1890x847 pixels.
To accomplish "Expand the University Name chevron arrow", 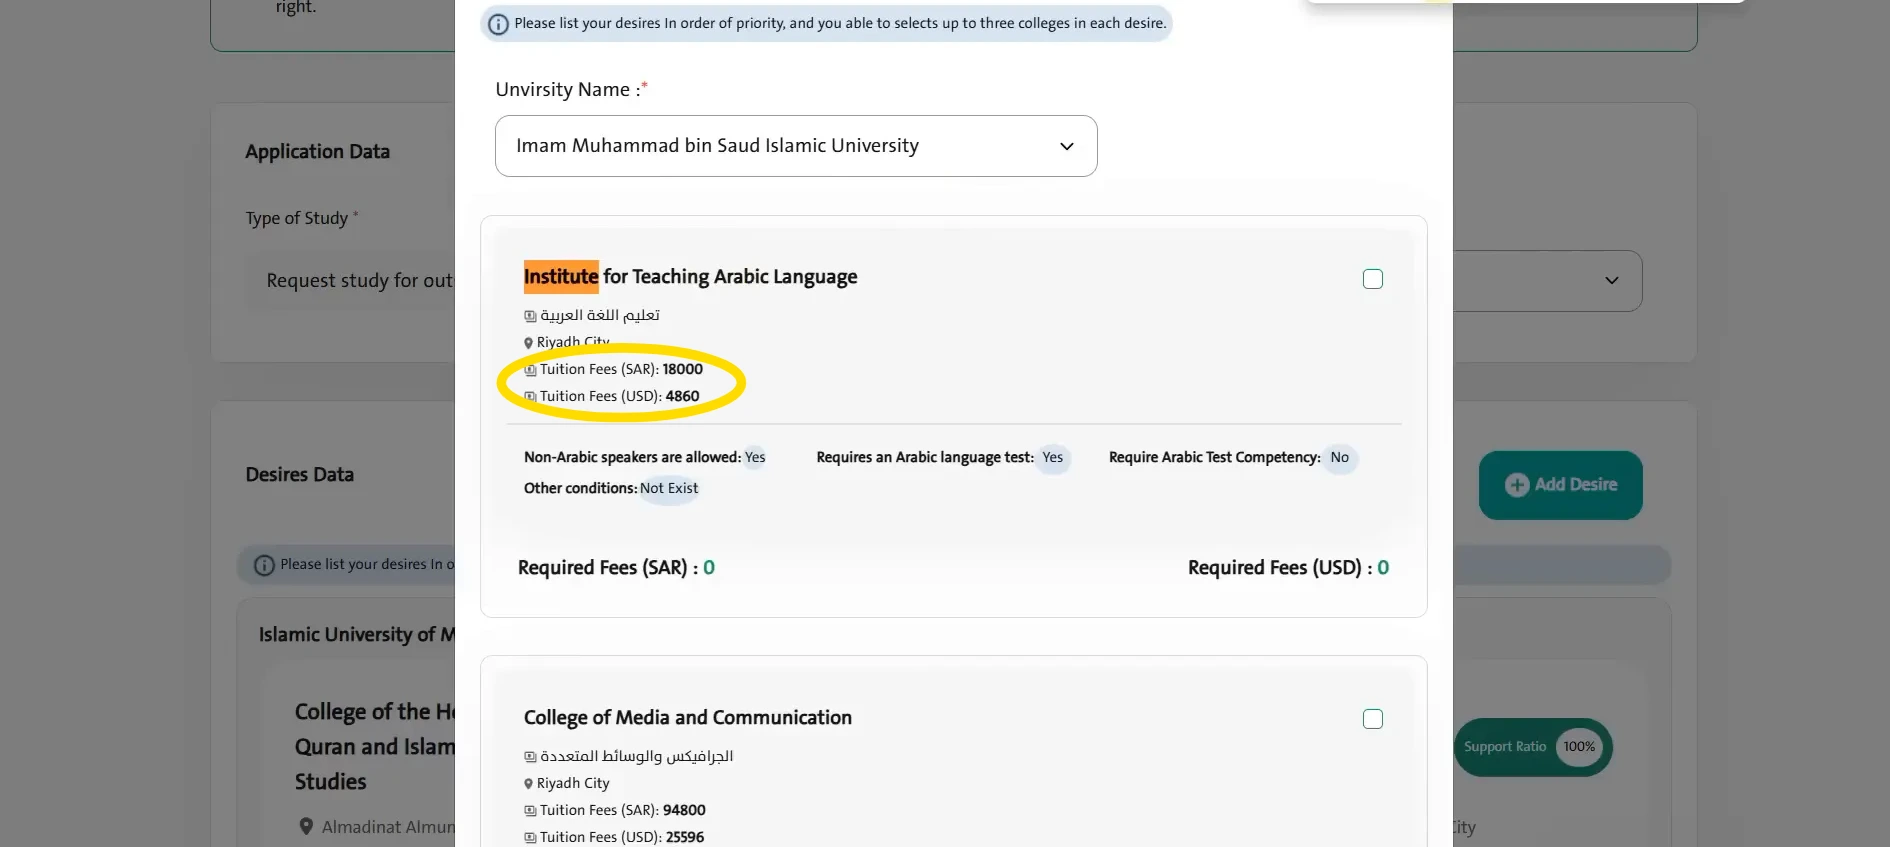I will pos(1067,146).
